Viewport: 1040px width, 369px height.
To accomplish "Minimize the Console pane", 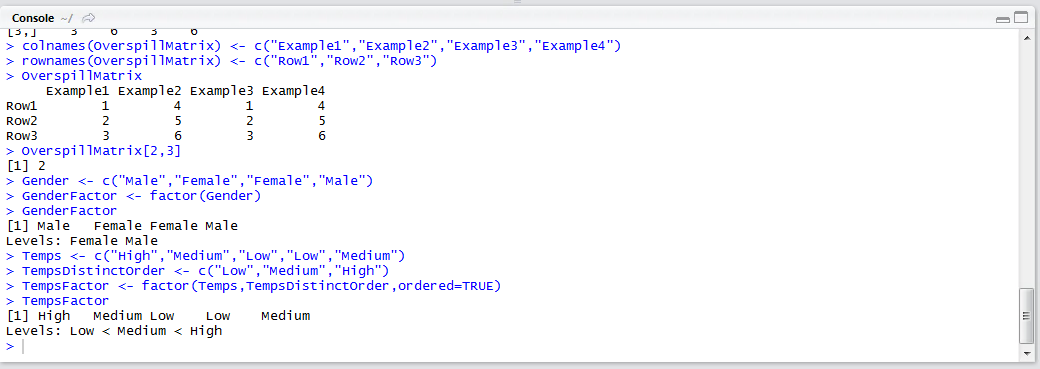I will coord(1003,19).
